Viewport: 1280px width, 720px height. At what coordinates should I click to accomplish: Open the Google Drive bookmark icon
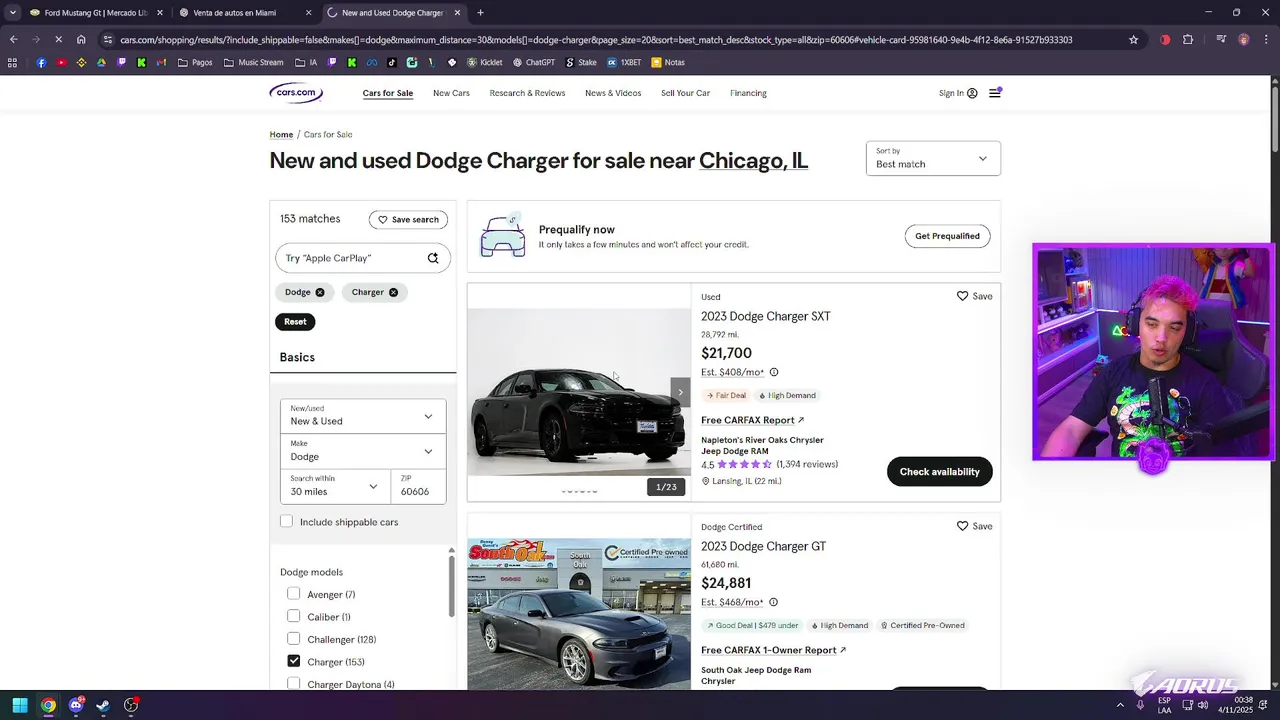(101, 62)
